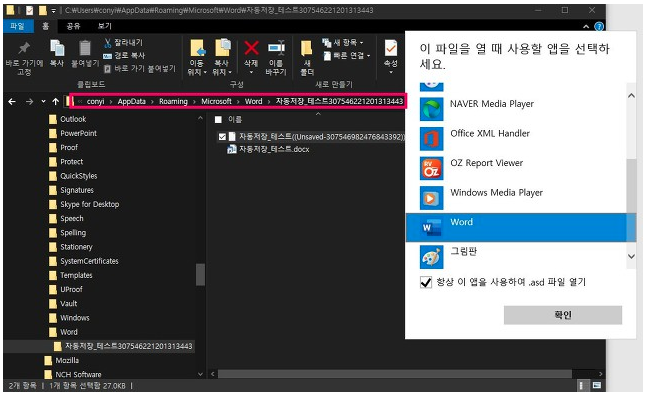The height and width of the screenshot is (394, 651).
Task: Click AppData in the address bar
Action: coord(132,101)
